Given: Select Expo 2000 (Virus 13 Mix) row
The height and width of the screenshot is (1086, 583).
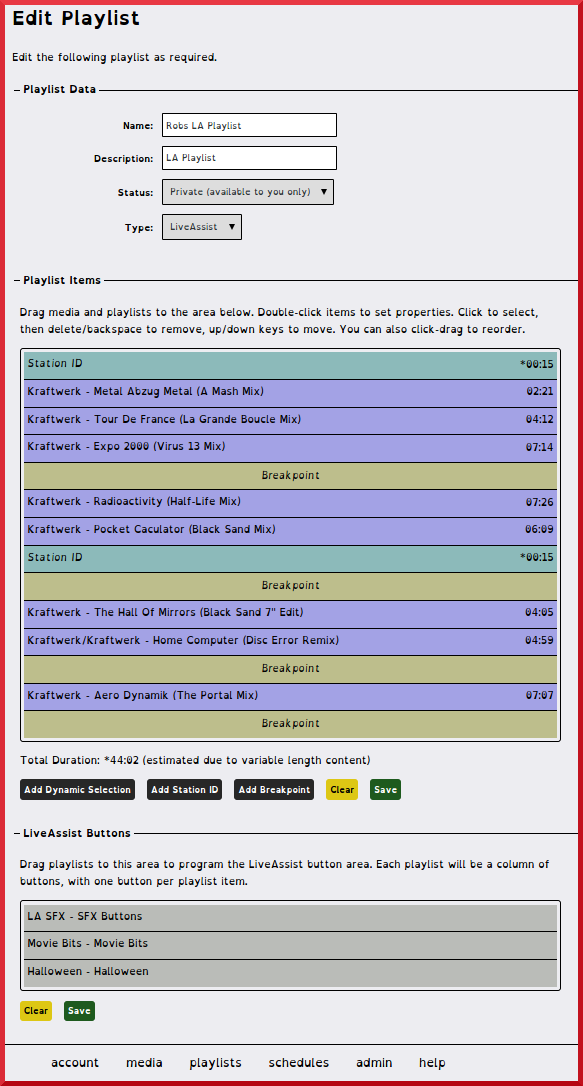Looking at the screenshot, I should [x=291, y=448].
